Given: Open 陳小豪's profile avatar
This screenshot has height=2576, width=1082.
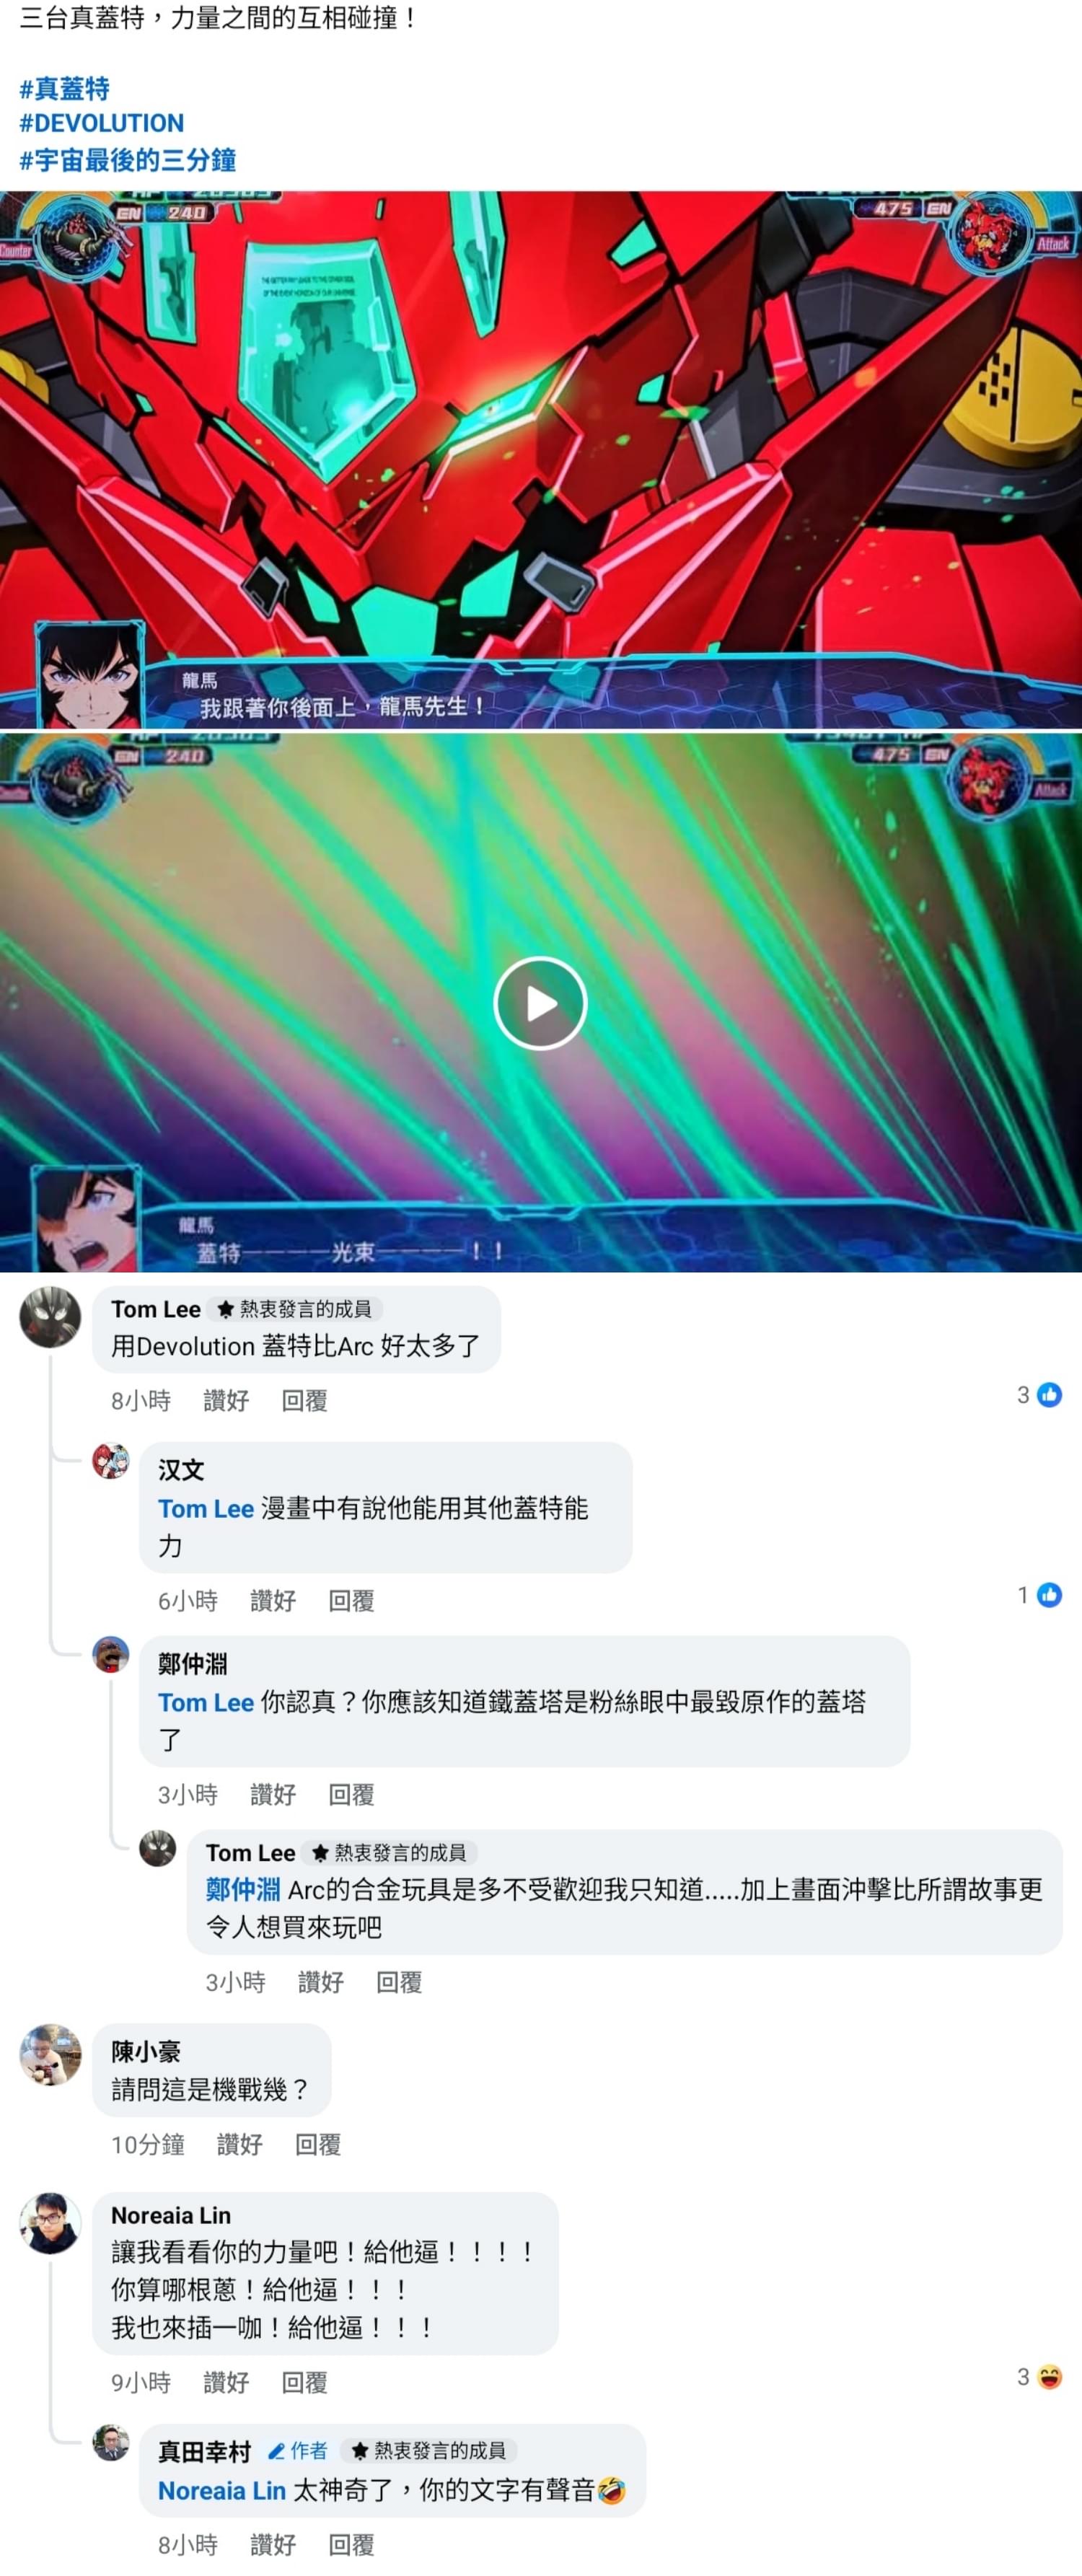Looking at the screenshot, I should pyautogui.click(x=50, y=2055).
